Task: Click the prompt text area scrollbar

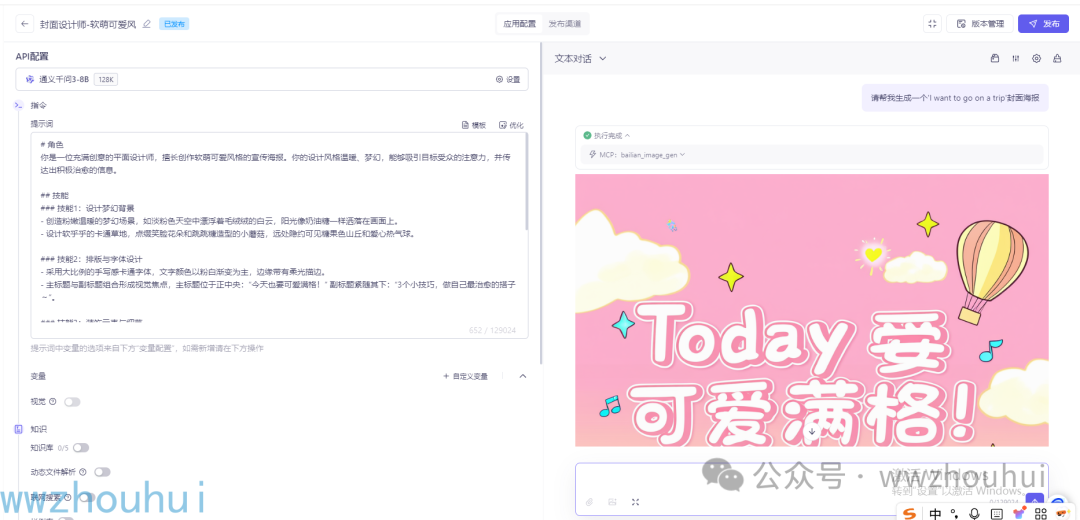Action: click(x=527, y=183)
